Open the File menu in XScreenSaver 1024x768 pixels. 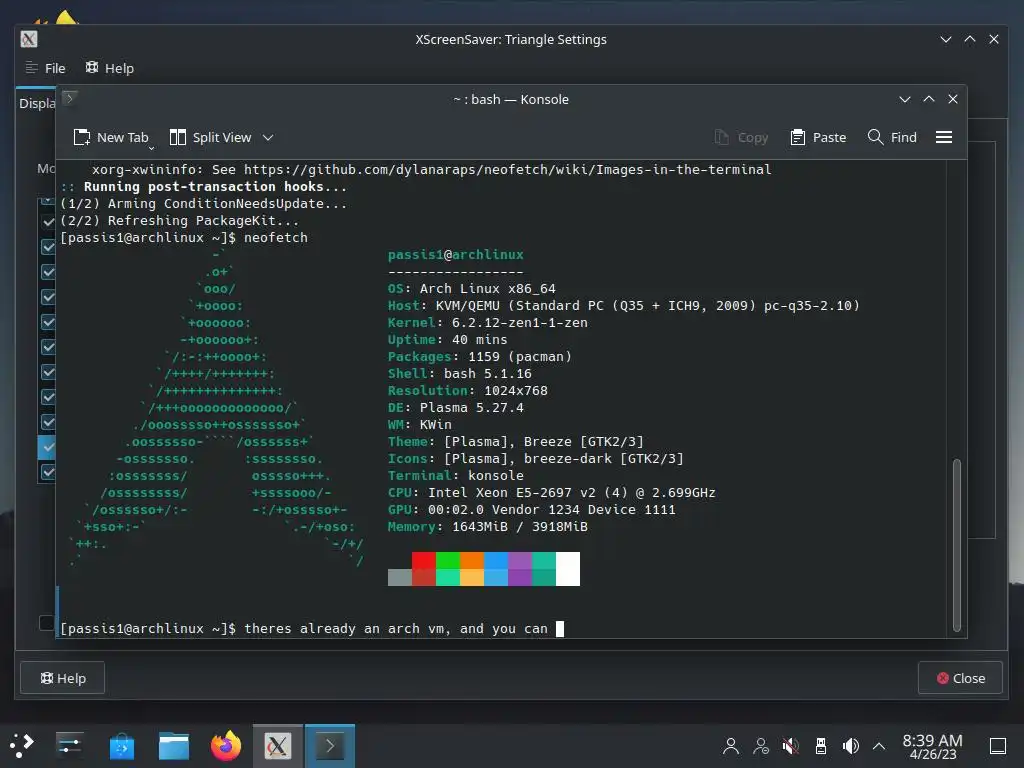pos(45,68)
